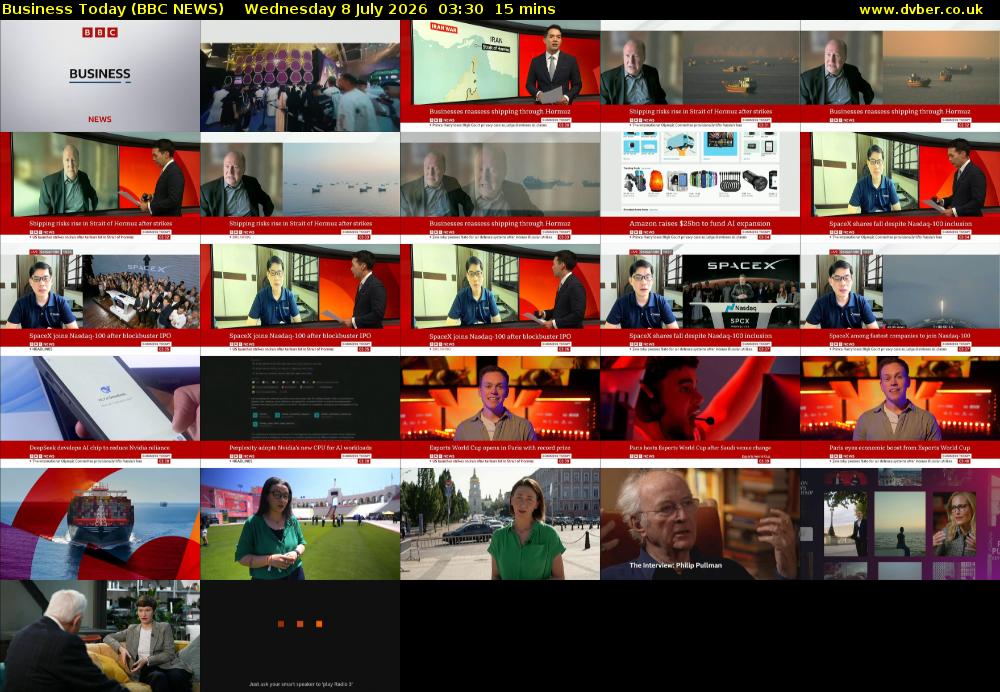1000x692 pixels.
Task: Select the woman in green stadium thumbnail
Action: coord(300,524)
